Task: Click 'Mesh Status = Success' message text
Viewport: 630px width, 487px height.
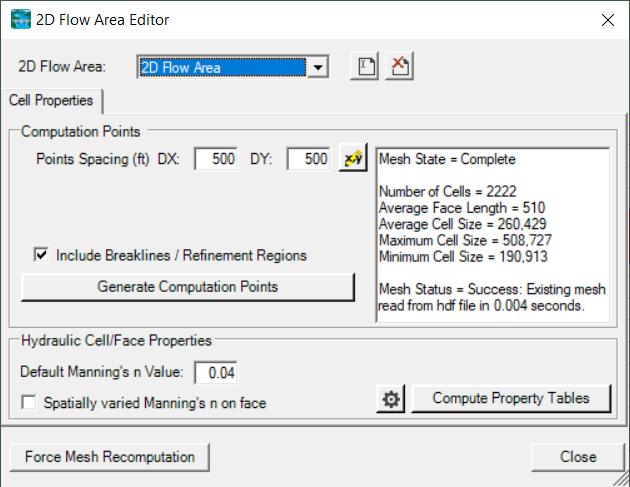Action: [x=492, y=297]
